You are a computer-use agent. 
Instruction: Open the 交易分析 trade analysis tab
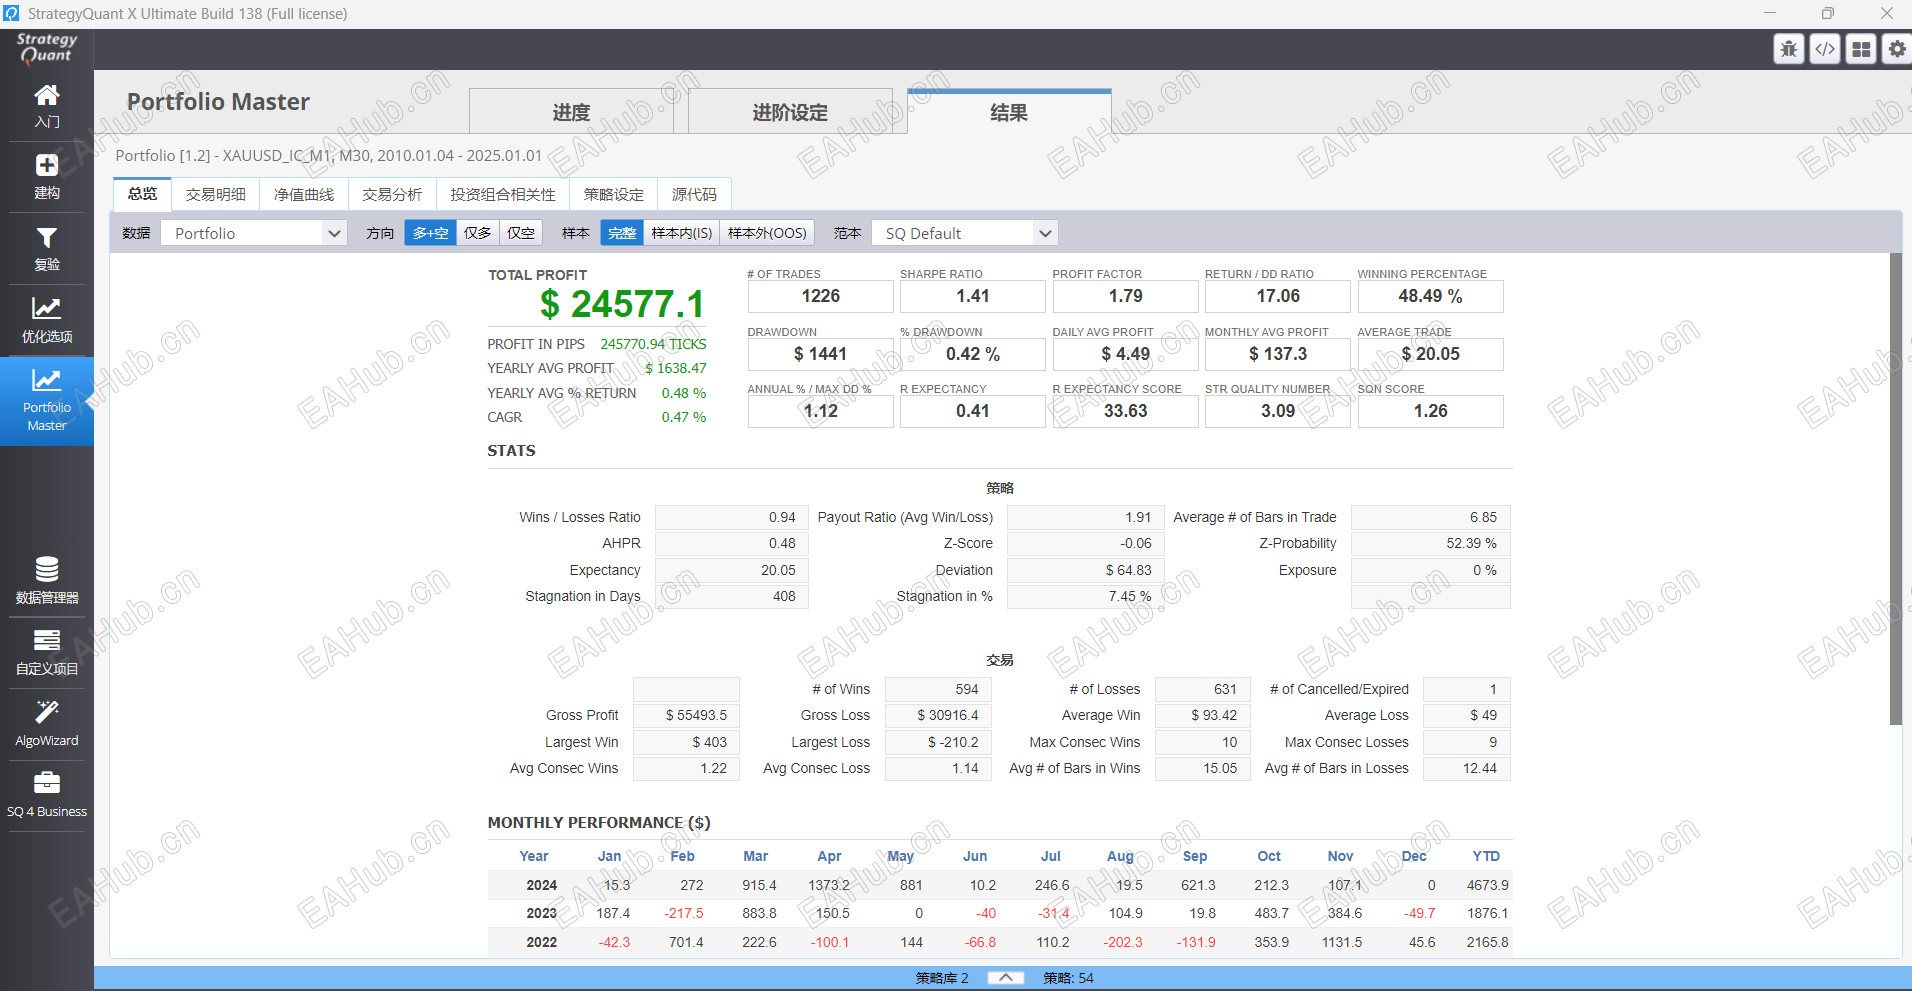[x=392, y=194]
